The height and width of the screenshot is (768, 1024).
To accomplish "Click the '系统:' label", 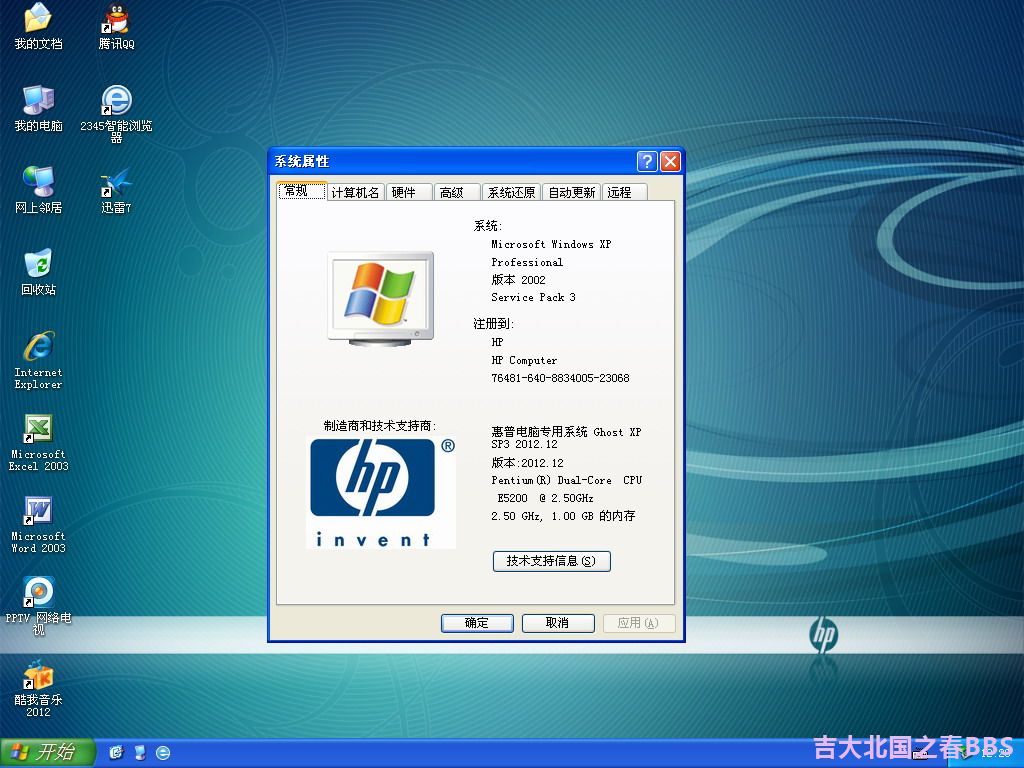I will (487, 226).
